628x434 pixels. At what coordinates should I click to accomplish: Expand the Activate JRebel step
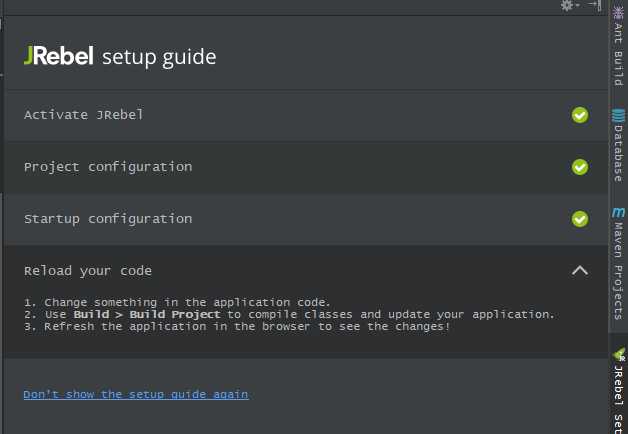coord(306,115)
